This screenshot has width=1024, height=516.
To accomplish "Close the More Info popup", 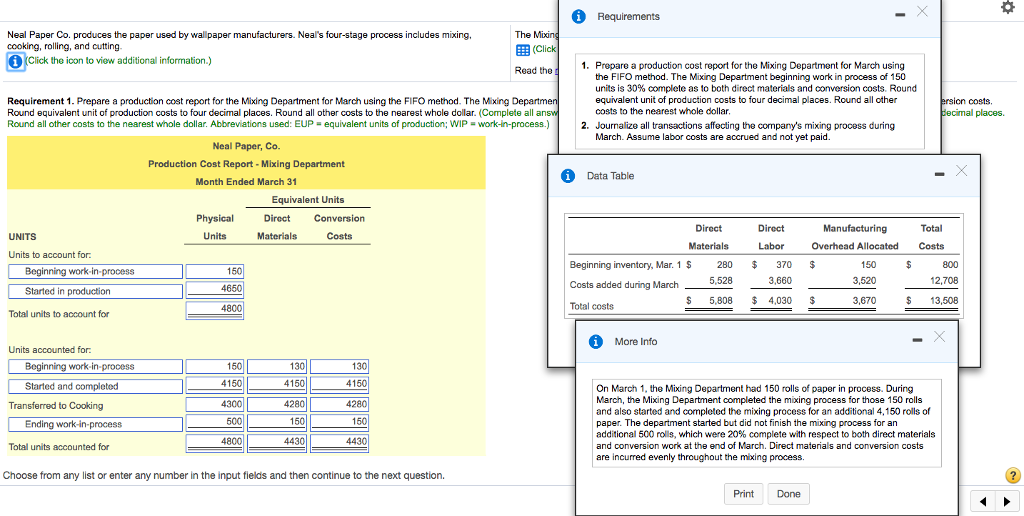I will pos(938,336).
